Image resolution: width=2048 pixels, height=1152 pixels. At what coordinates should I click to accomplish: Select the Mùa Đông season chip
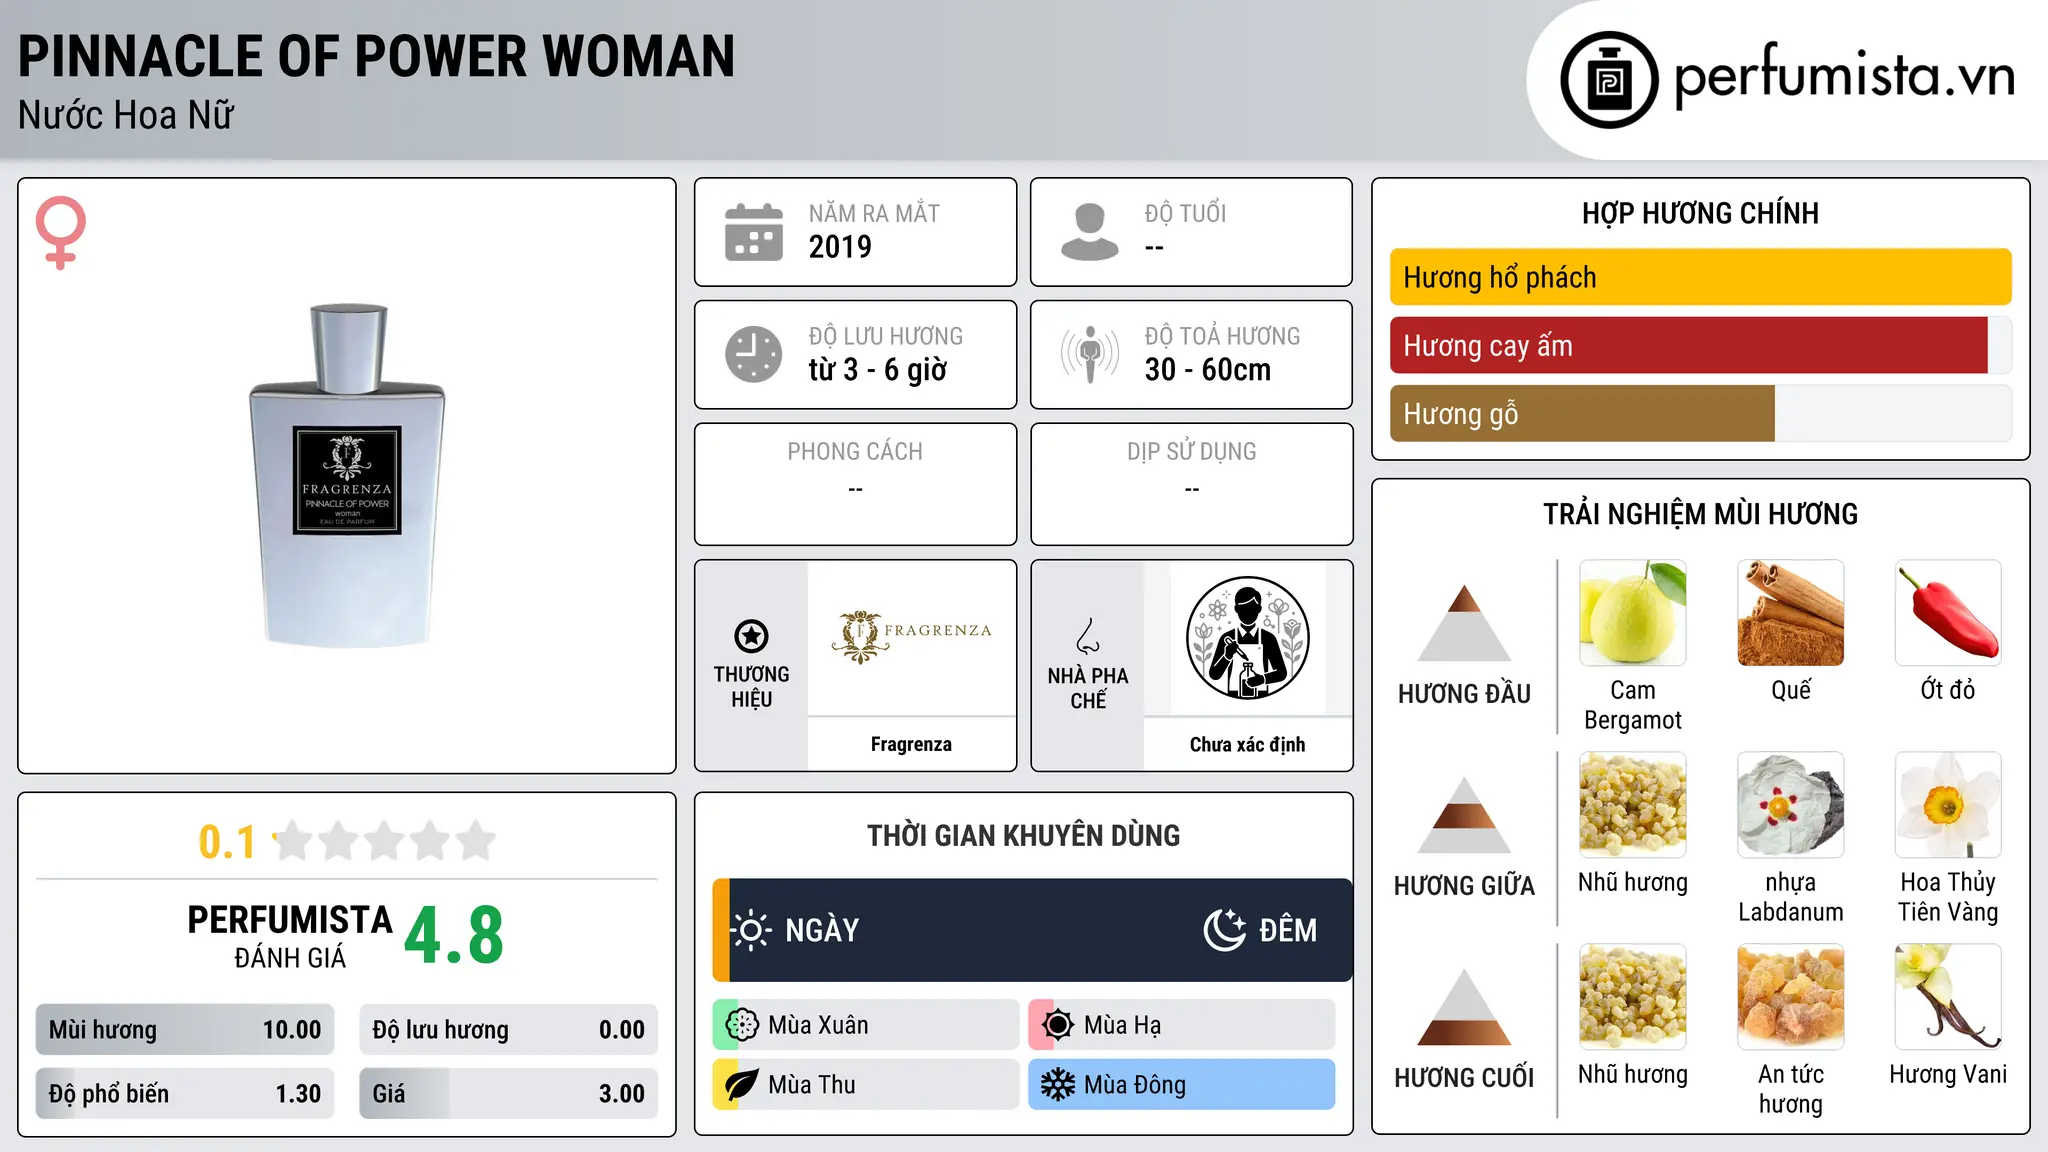click(1182, 1085)
